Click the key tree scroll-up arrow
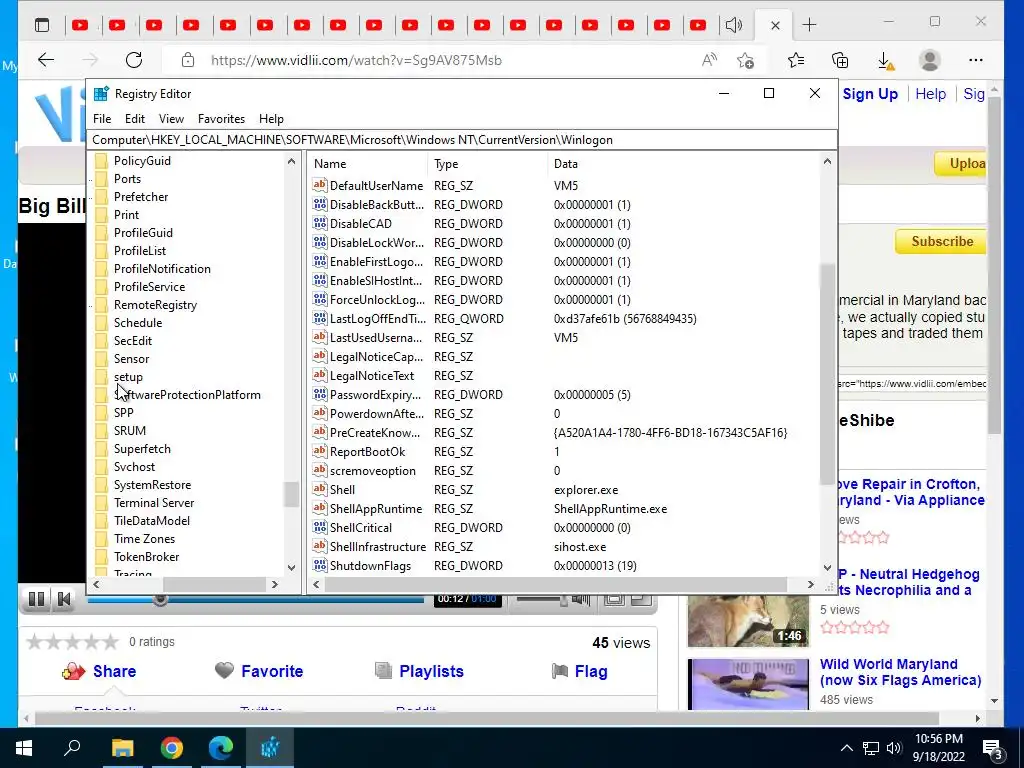The height and width of the screenshot is (768, 1024). pos(291,161)
